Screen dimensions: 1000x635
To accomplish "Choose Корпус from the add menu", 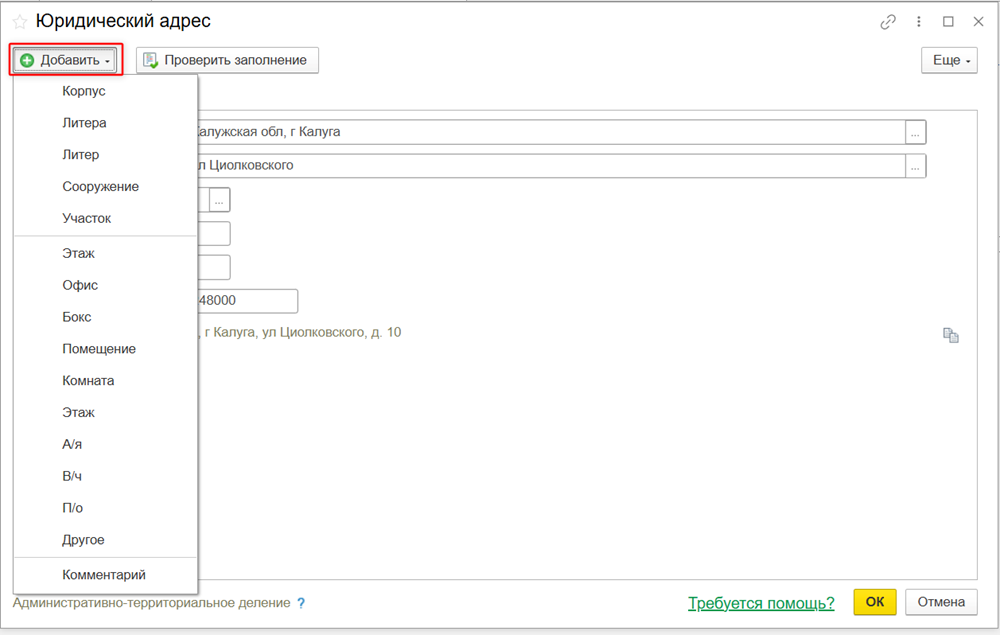I will click(x=84, y=91).
